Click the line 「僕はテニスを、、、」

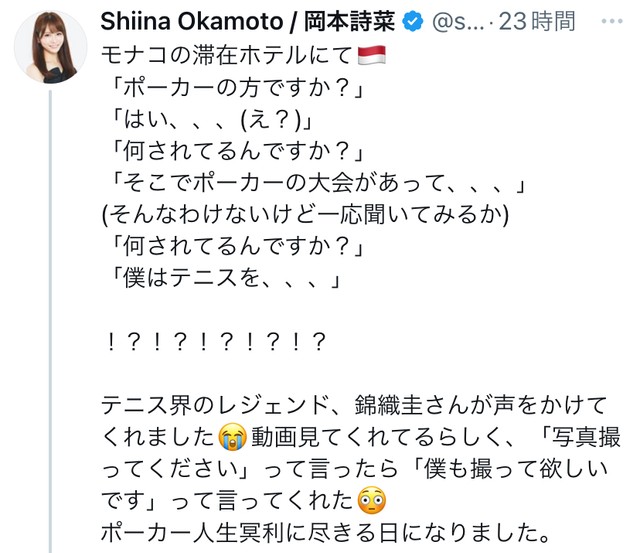pos(222,278)
